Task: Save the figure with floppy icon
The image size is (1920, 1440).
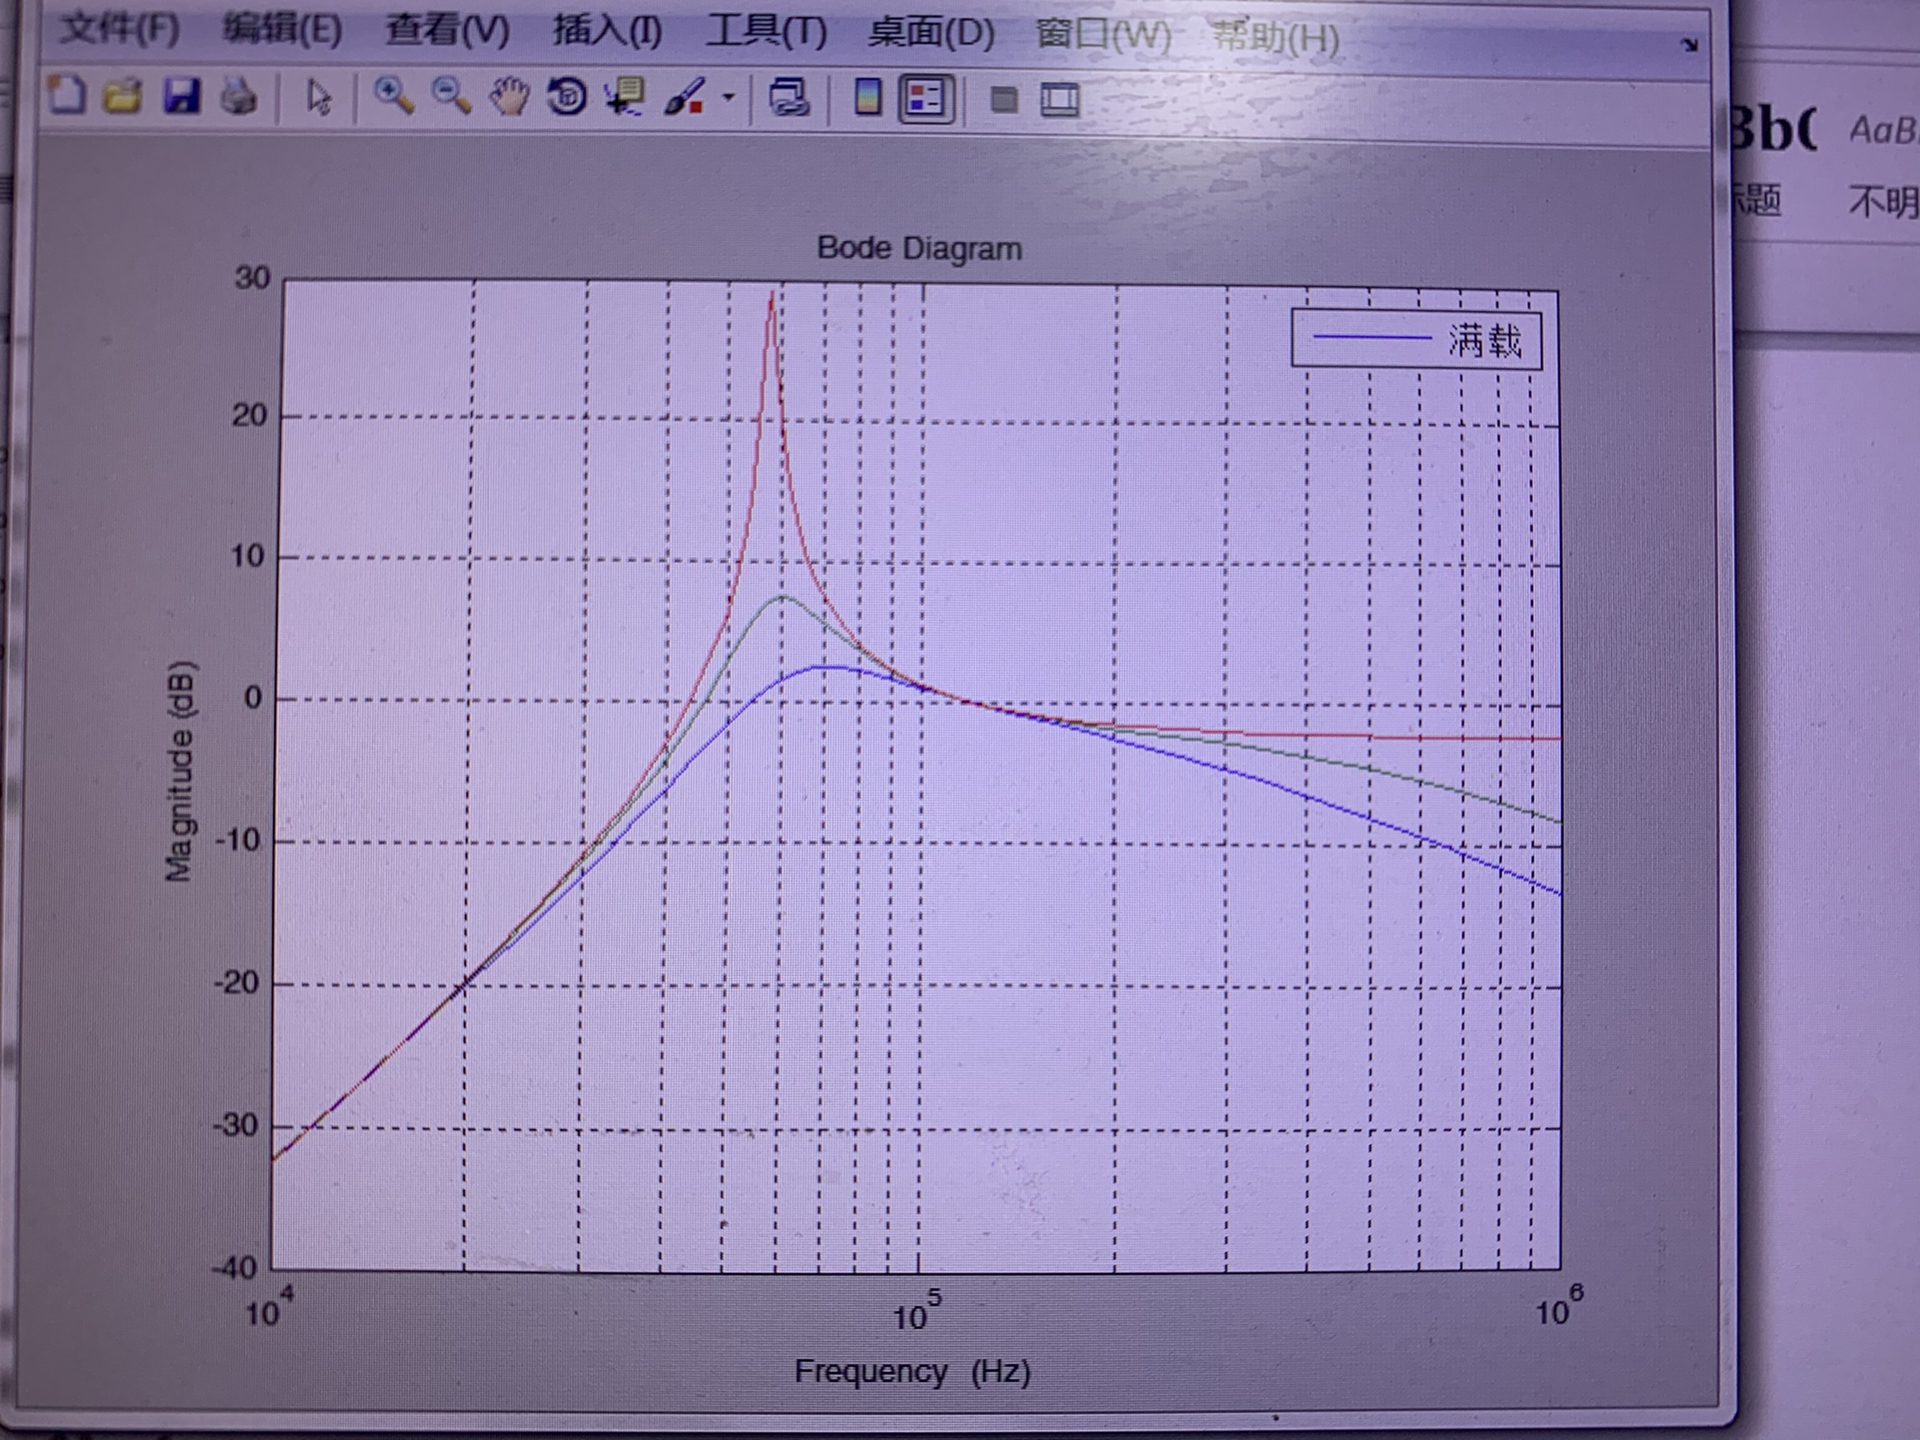Action: click(182, 97)
